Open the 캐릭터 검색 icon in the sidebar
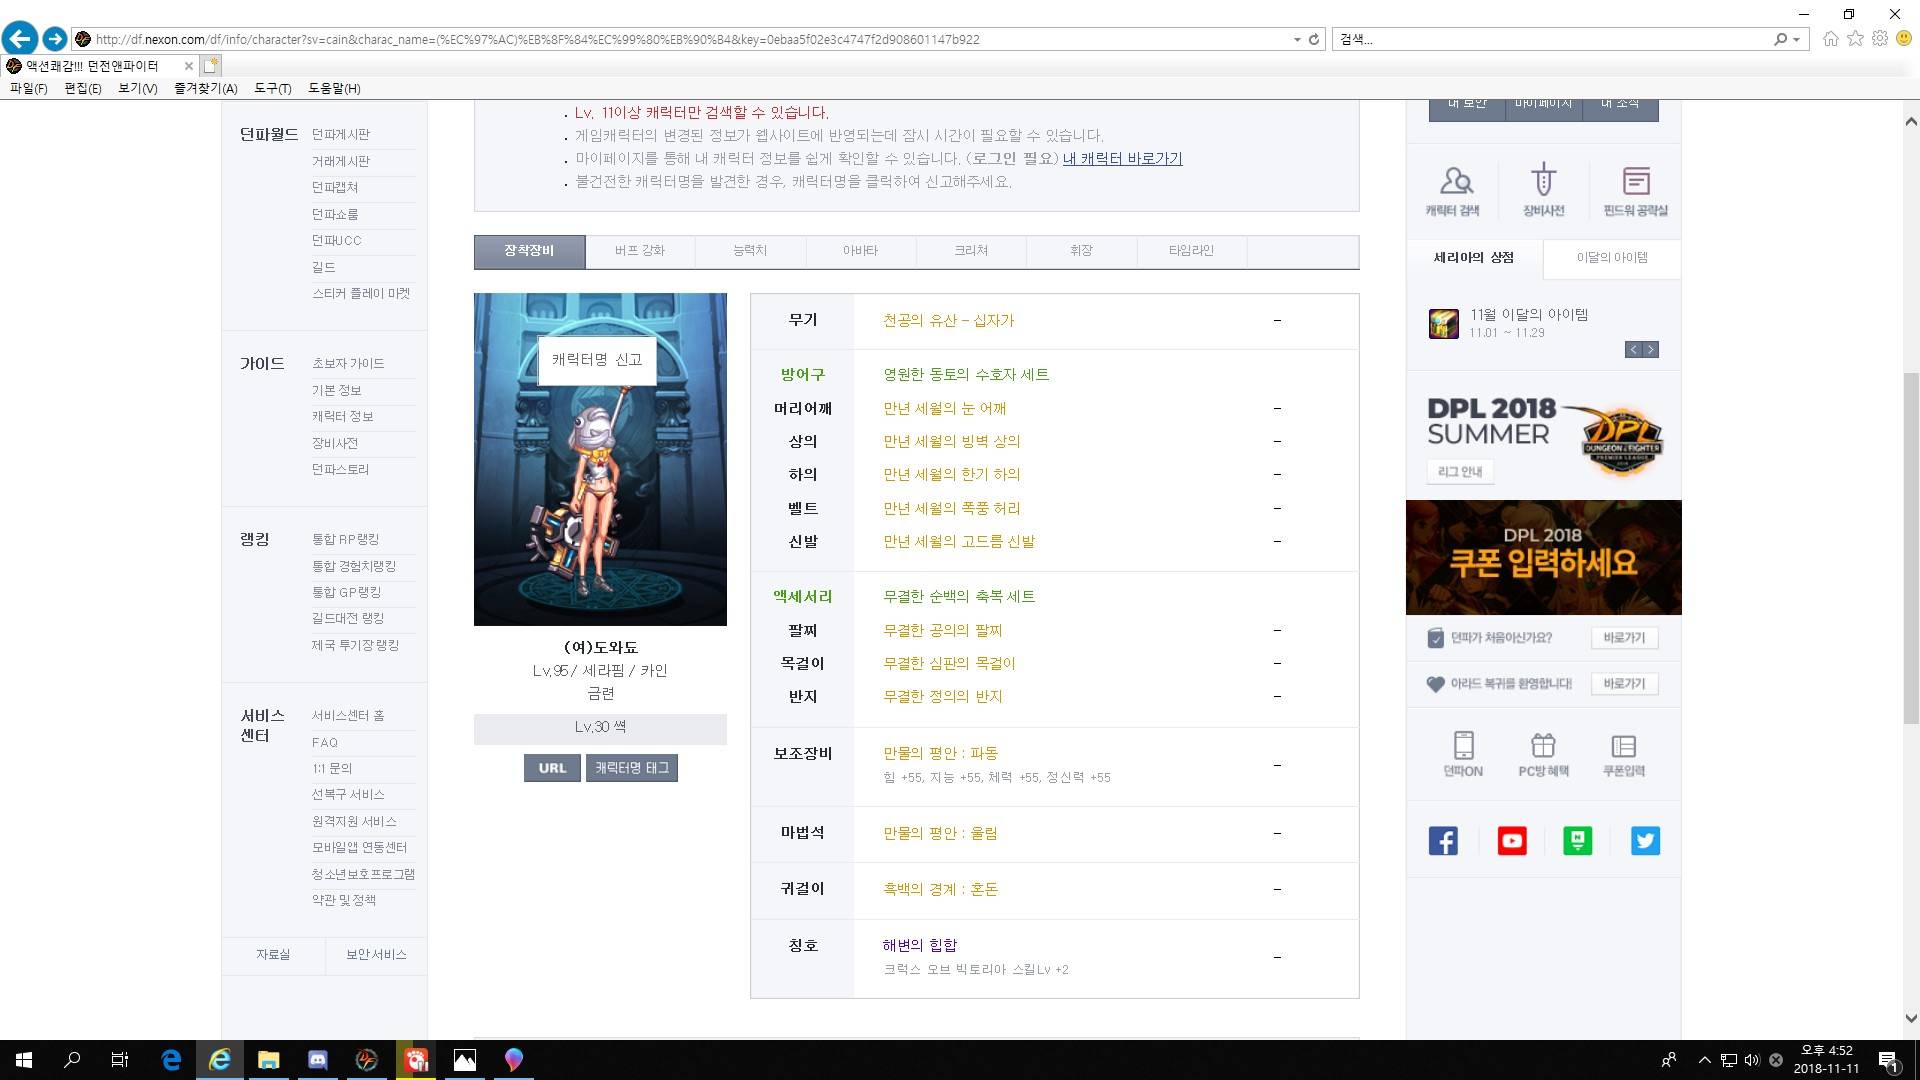The image size is (1920, 1080). pyautogui.click(x=1453, y=190)
